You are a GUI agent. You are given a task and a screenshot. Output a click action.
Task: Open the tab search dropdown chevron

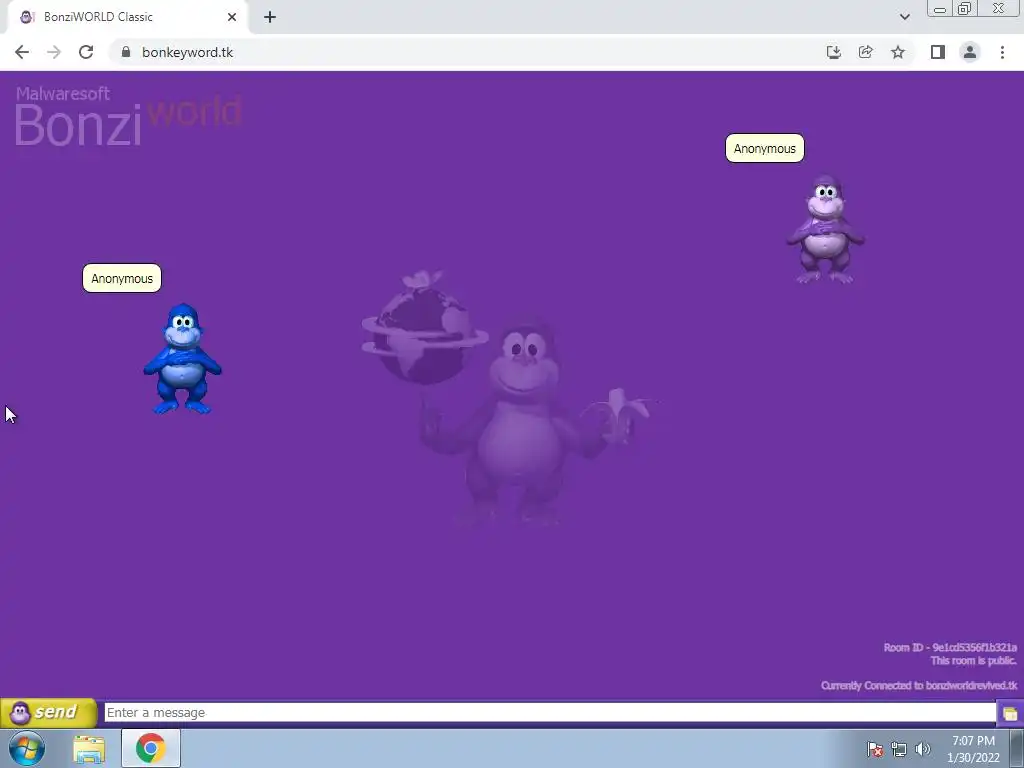coord(904,17)
